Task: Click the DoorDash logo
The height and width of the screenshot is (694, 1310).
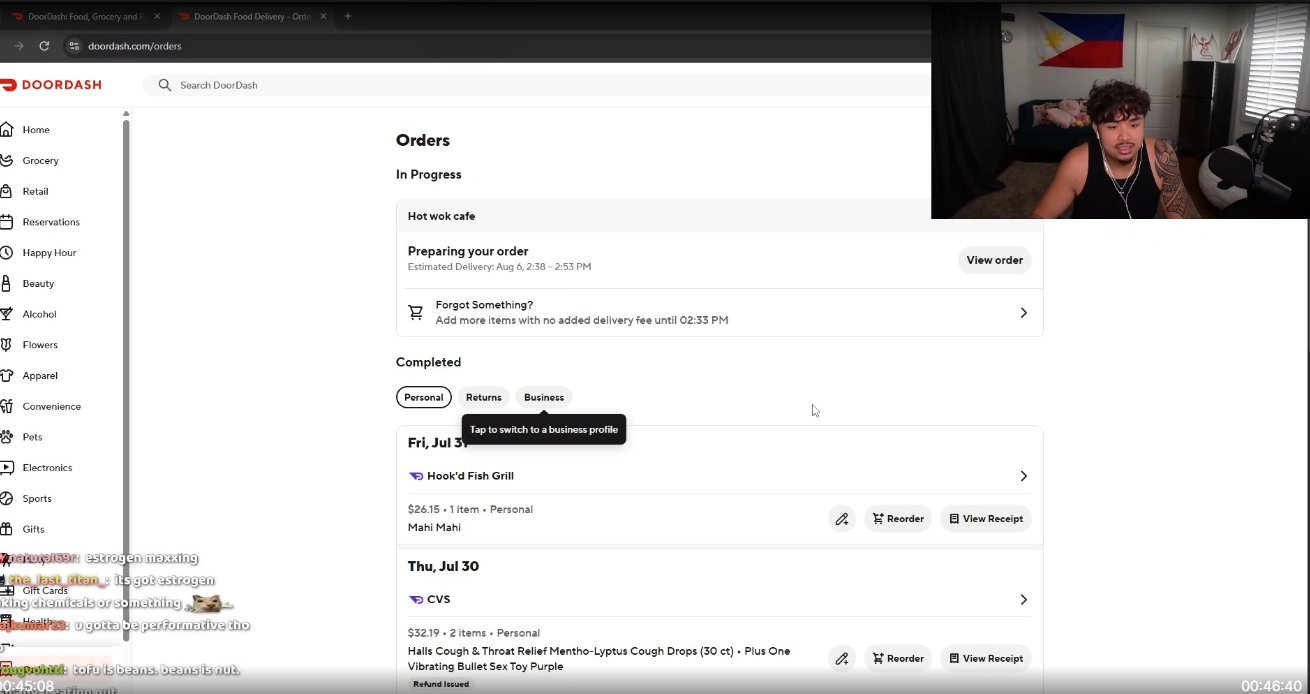Action: click(x=51, y=85)
